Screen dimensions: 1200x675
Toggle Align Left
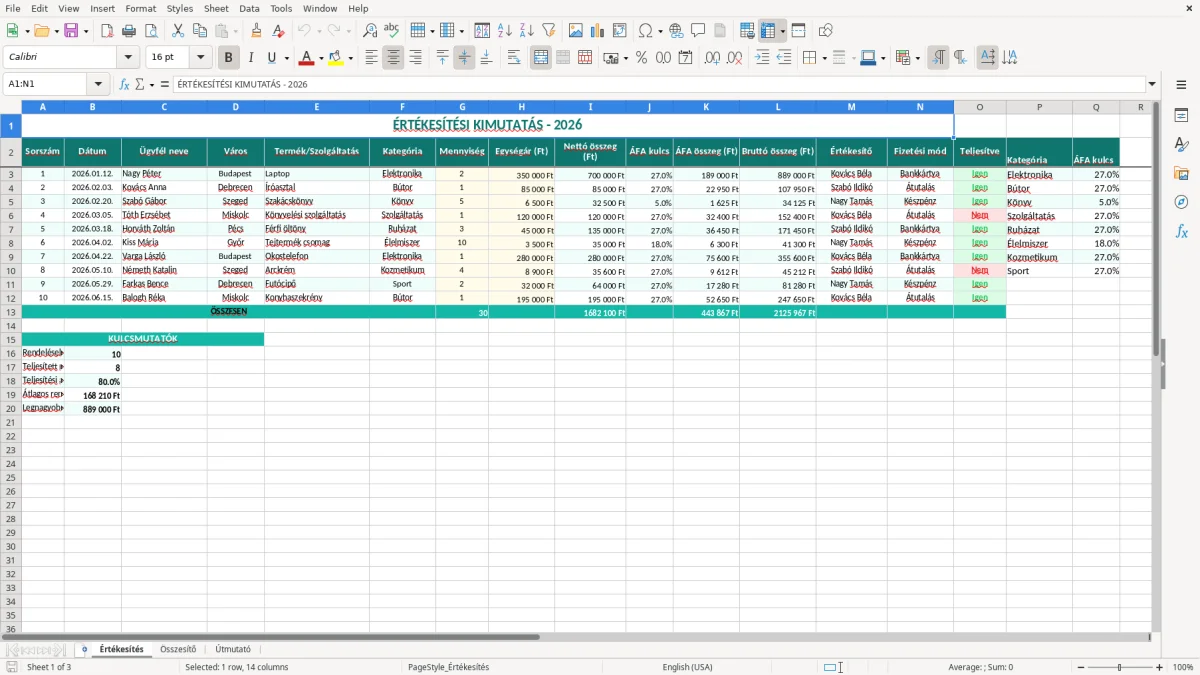(371, 58)
